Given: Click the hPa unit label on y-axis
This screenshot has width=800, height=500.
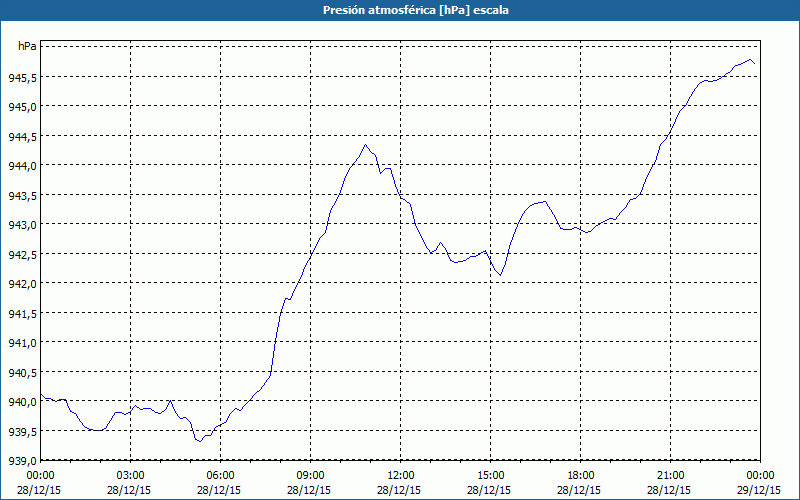Looking at the screenshot, I should (x=27, y=46).
